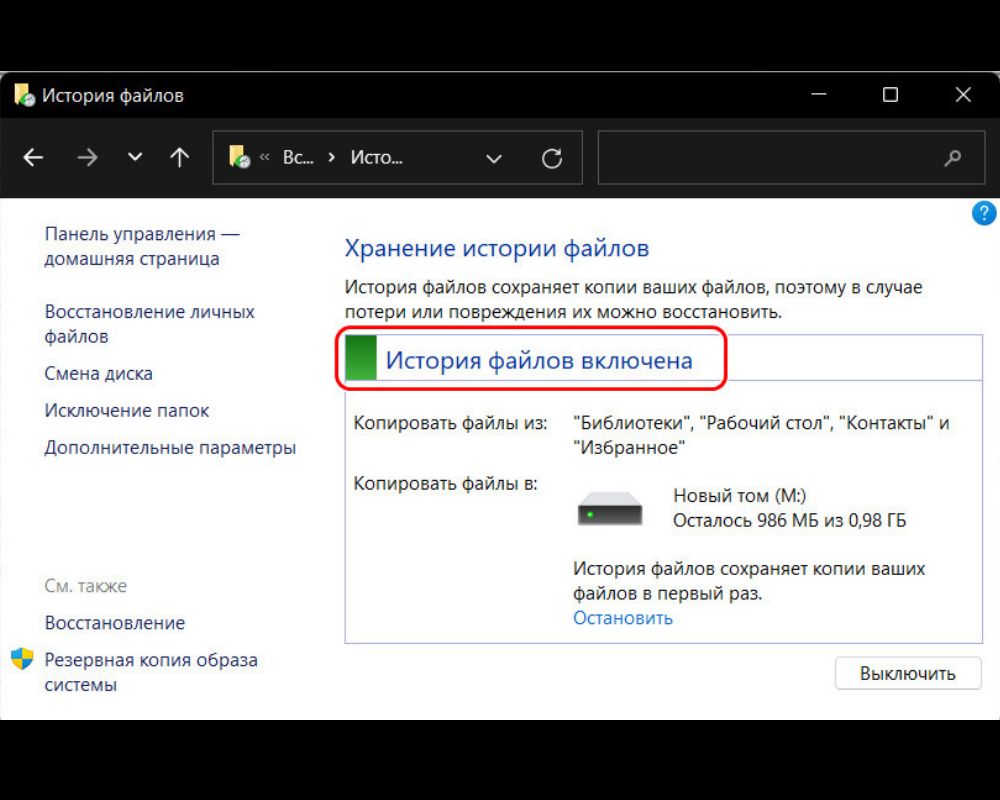This screenshot has width=1000, height=800.
Task: Click the 'История файлов включена' status heading
Action: [539, 360]
